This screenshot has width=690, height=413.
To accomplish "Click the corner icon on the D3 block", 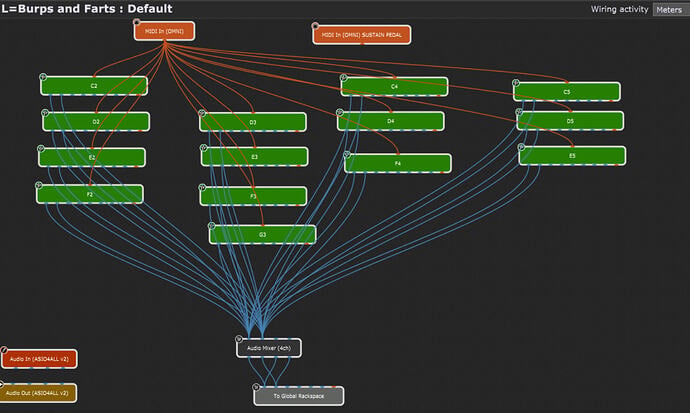I will [x=202, y=113].
